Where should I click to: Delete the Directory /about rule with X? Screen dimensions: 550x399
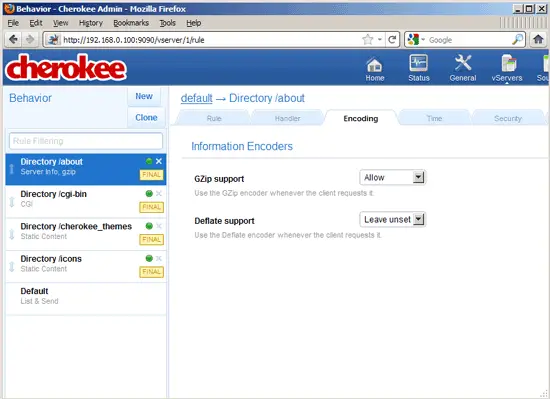point(159,161)
